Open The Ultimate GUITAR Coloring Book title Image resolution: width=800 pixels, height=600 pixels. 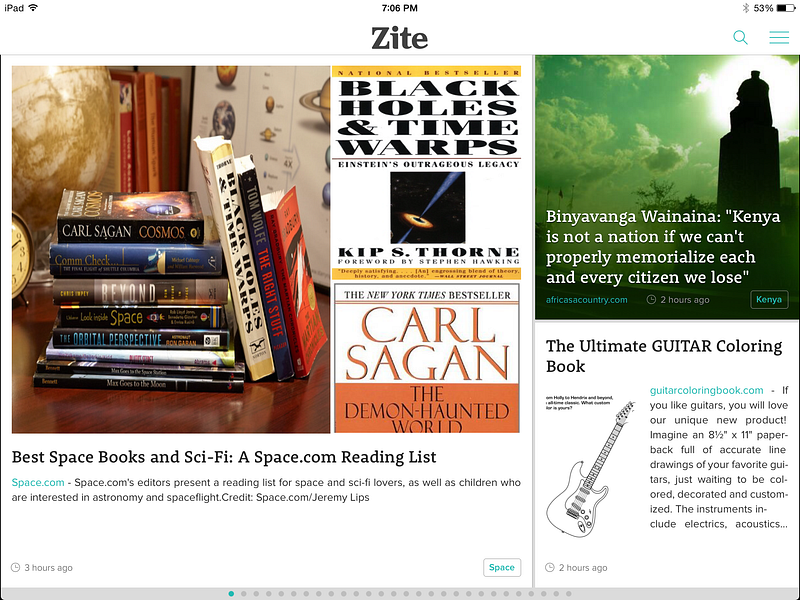pyautogui.click(x=664, y=356)
